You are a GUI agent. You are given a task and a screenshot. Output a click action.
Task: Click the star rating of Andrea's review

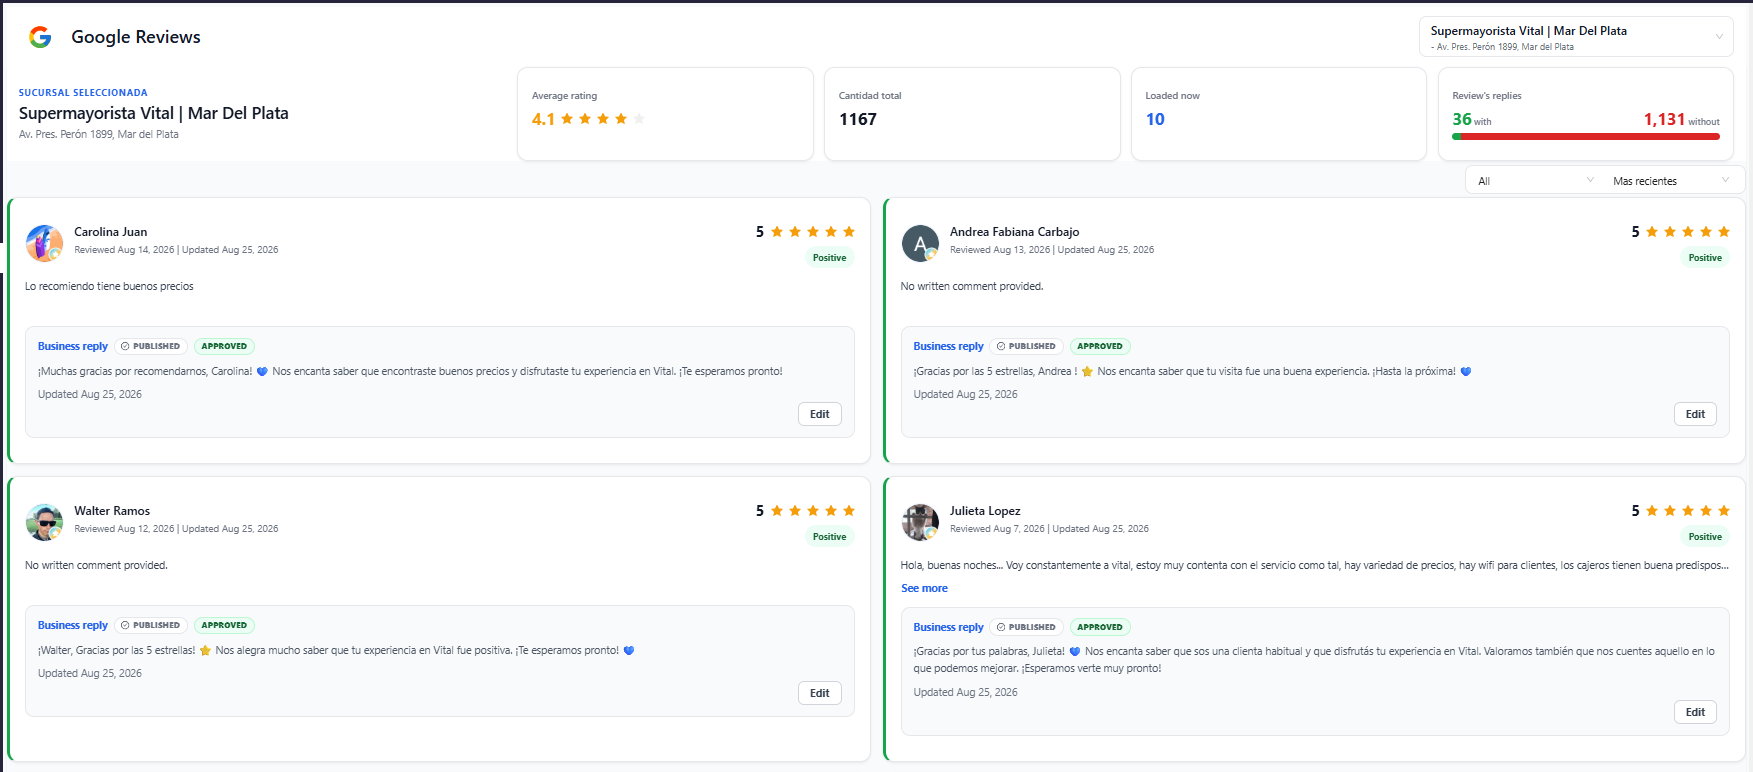(x=1687, y=232)
